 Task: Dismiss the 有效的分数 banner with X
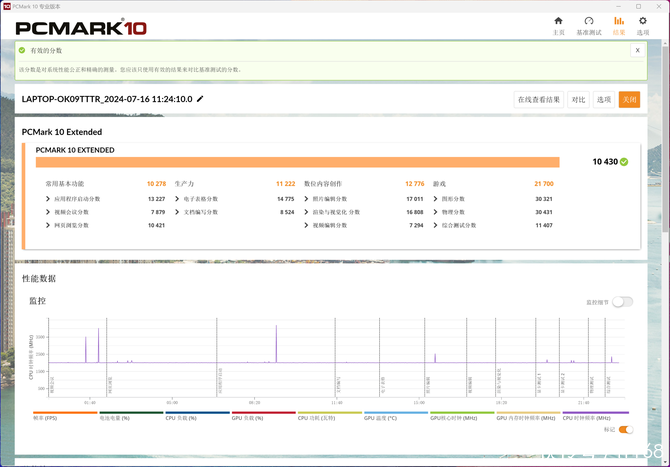click(637, 50)
